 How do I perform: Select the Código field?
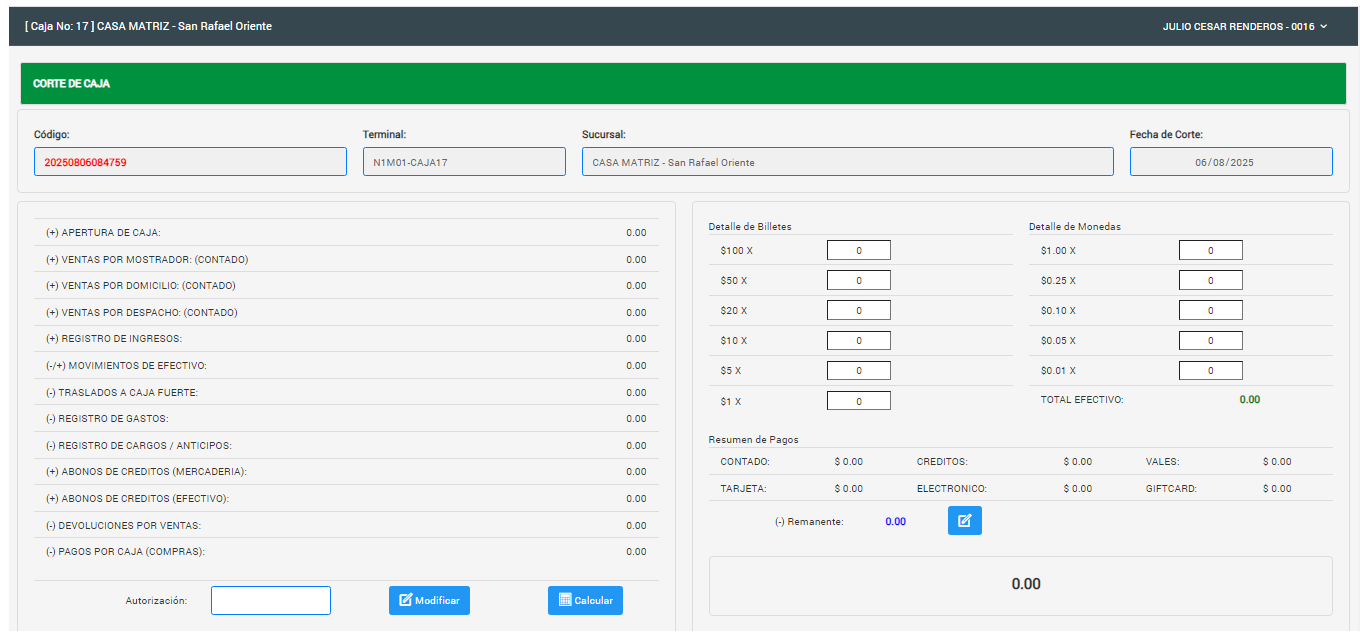(x=190, y=162)
